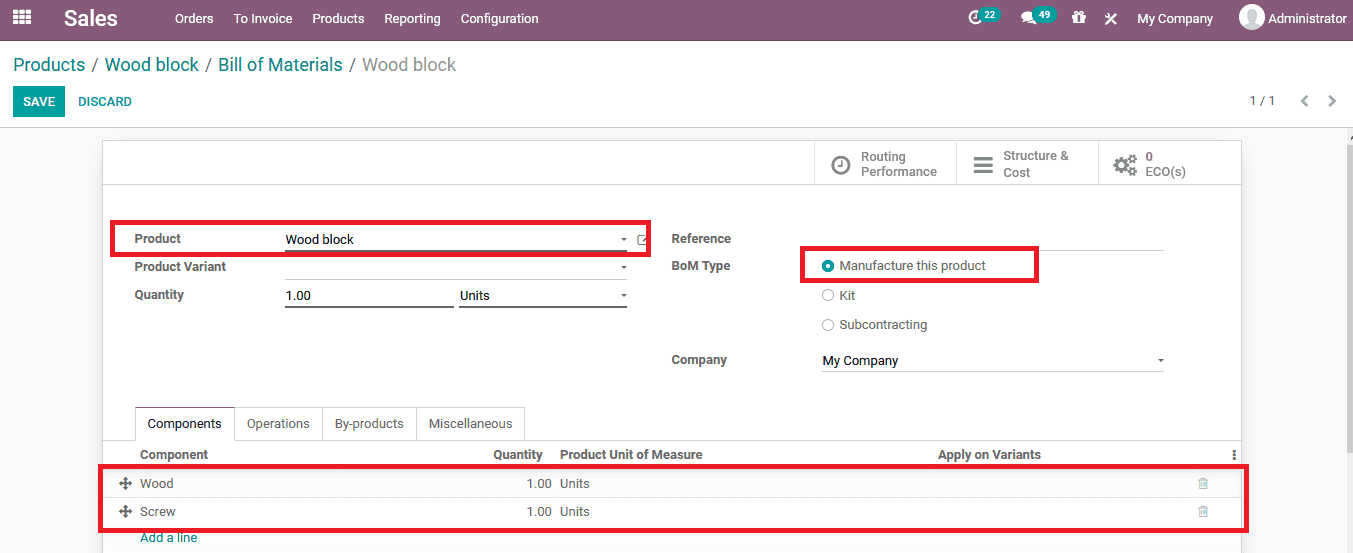Screen dimensions: 1353x553
Task: Go to Wood block breadcrumb link
Action: pos(152,65)
